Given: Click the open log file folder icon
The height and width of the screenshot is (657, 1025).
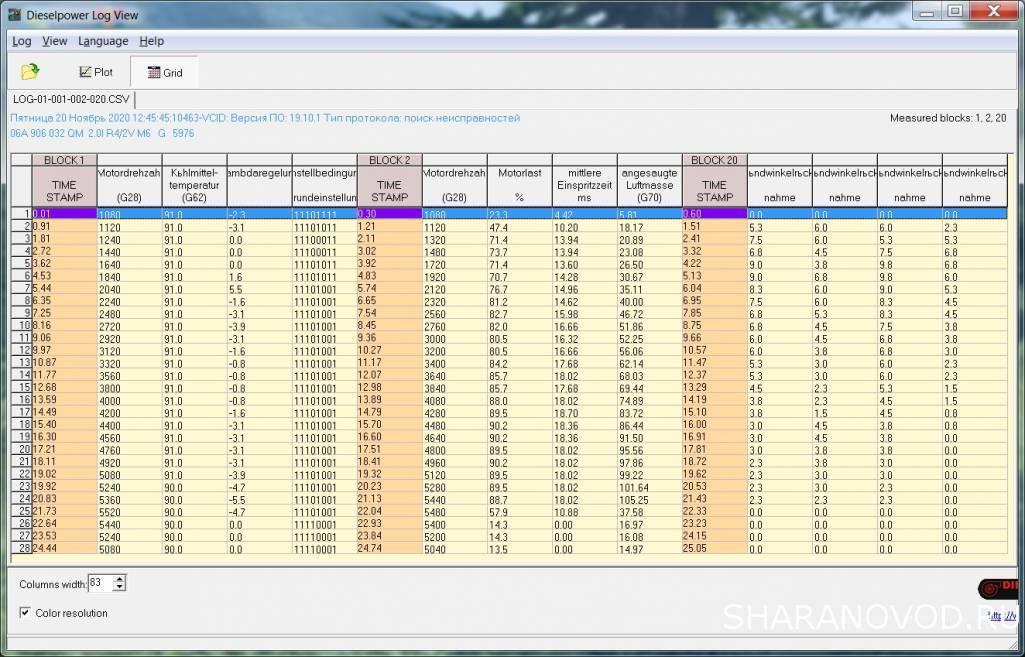Looking at the screenshot, I should (30, 72).
